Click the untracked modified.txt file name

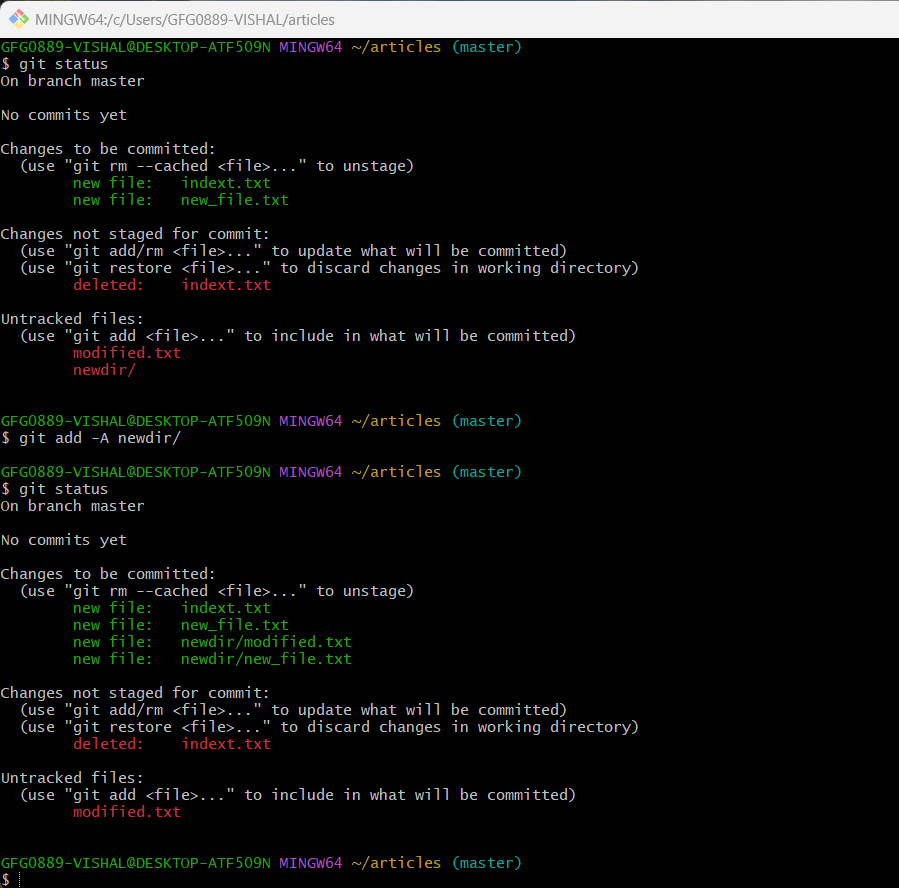pyautogui.click(x=126, y=352)
